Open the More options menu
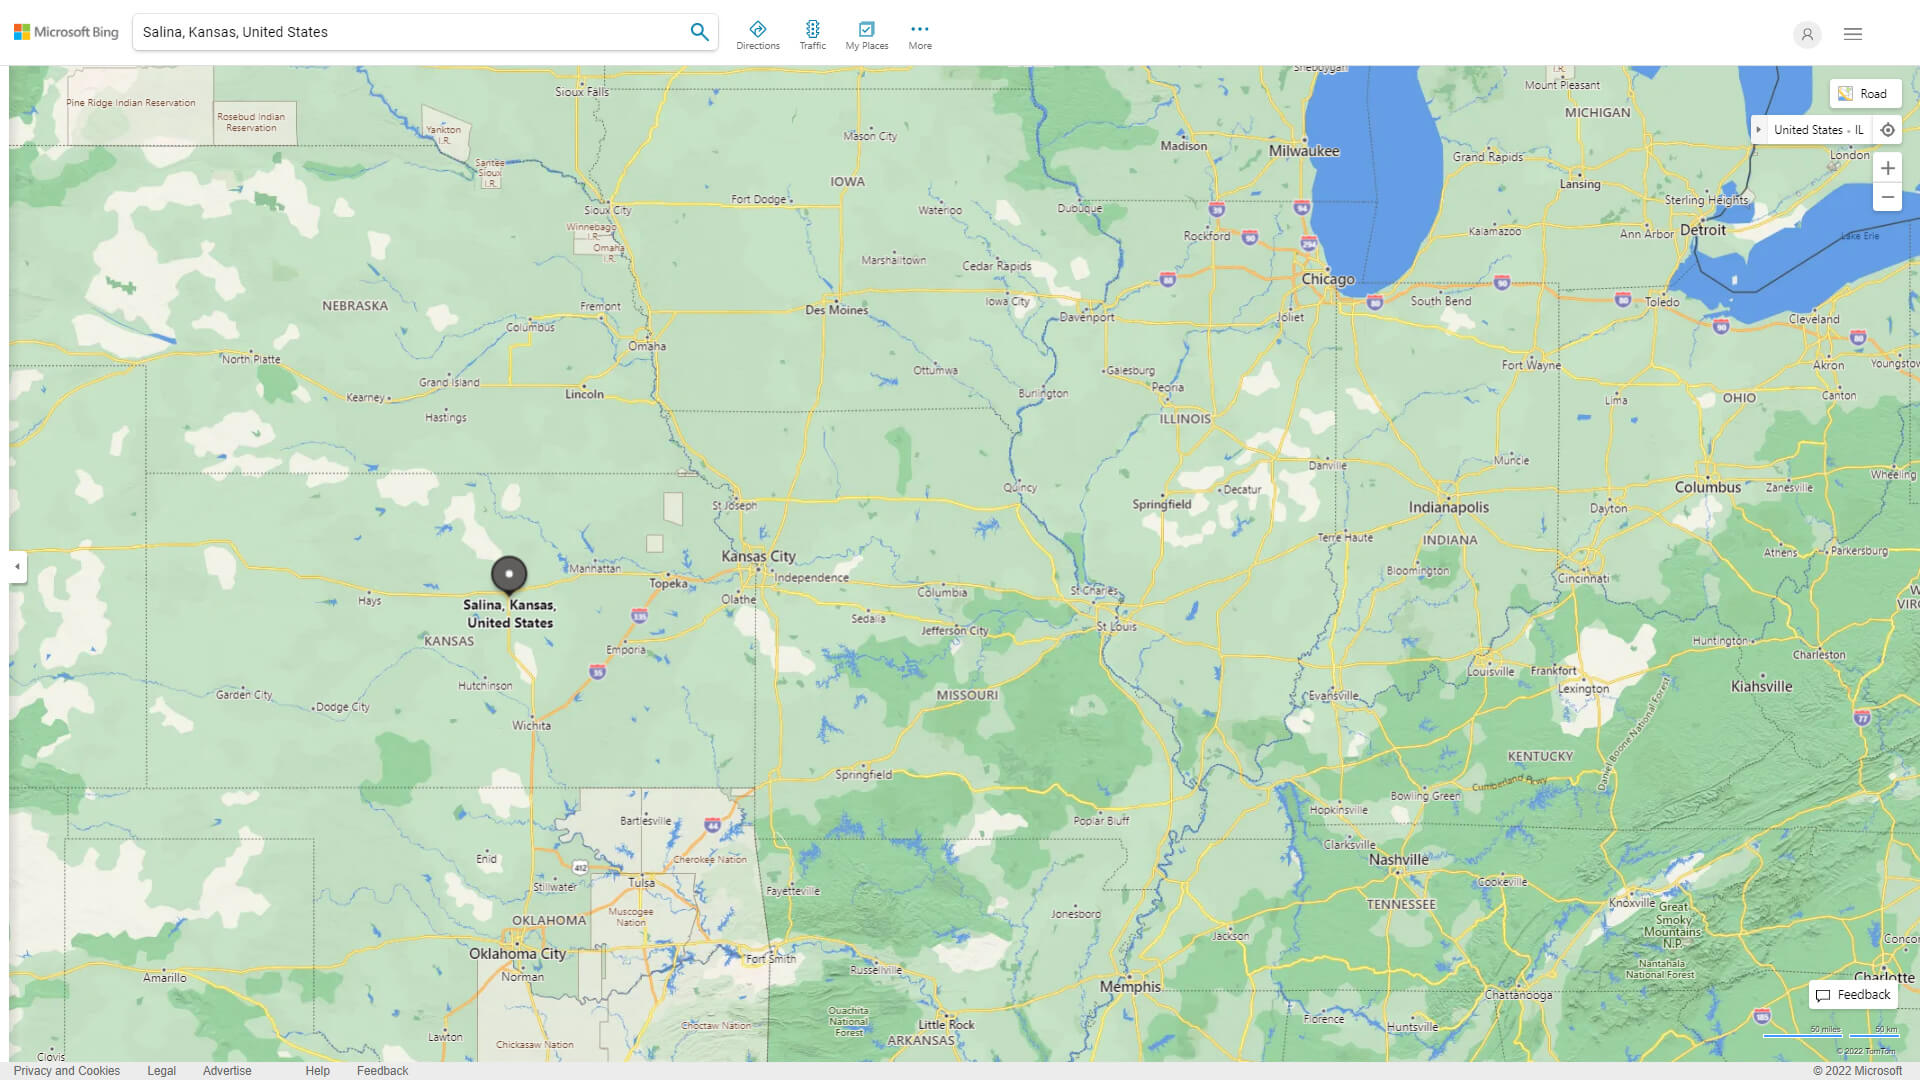1920x1080 pixels. 919,35
